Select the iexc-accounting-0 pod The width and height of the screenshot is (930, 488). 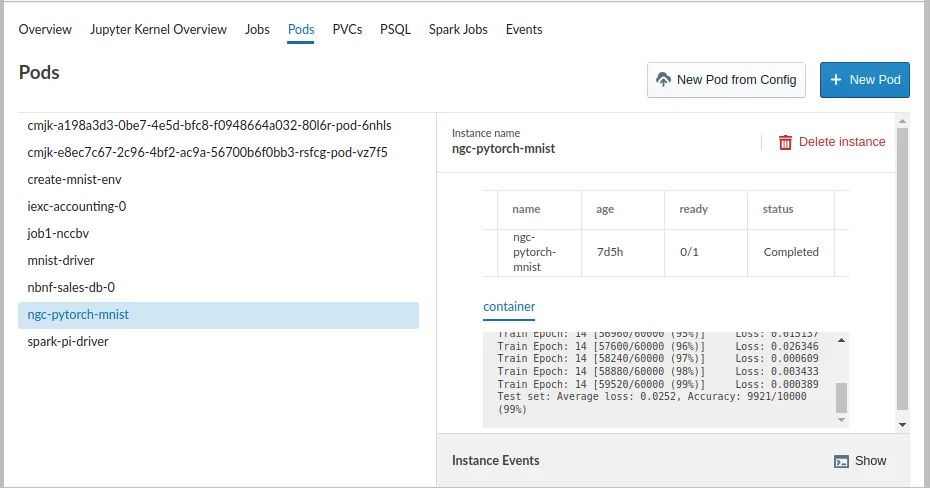click(x=218, y=206)
